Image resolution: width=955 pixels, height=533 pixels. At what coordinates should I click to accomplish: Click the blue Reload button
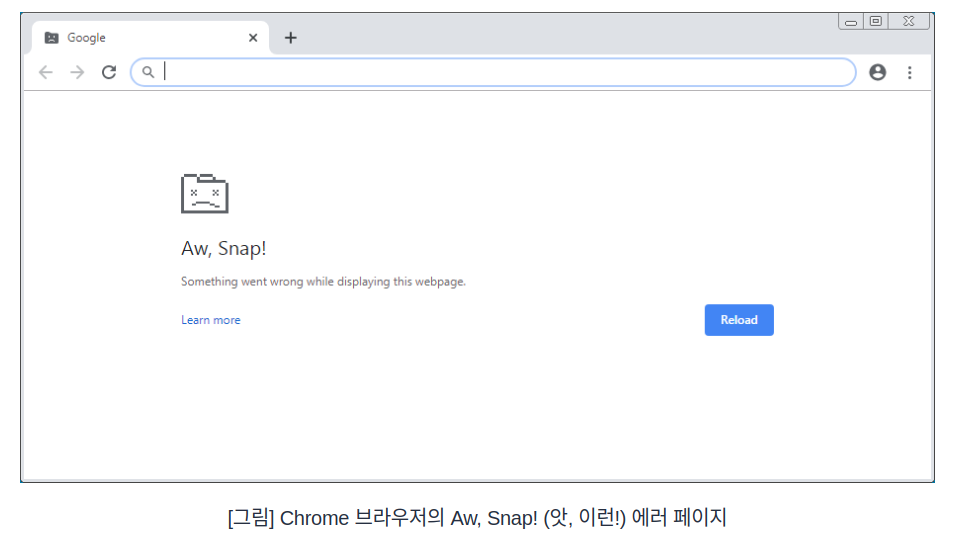click(x=739, y=320)
